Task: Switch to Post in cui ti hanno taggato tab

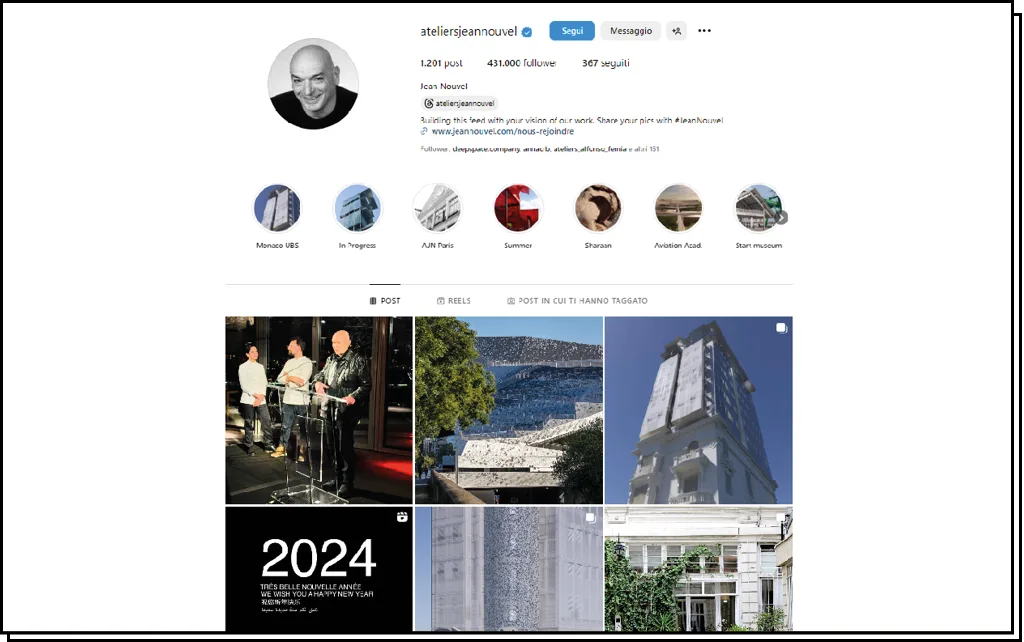Action: pyautogui.click(x=577, y=300)
